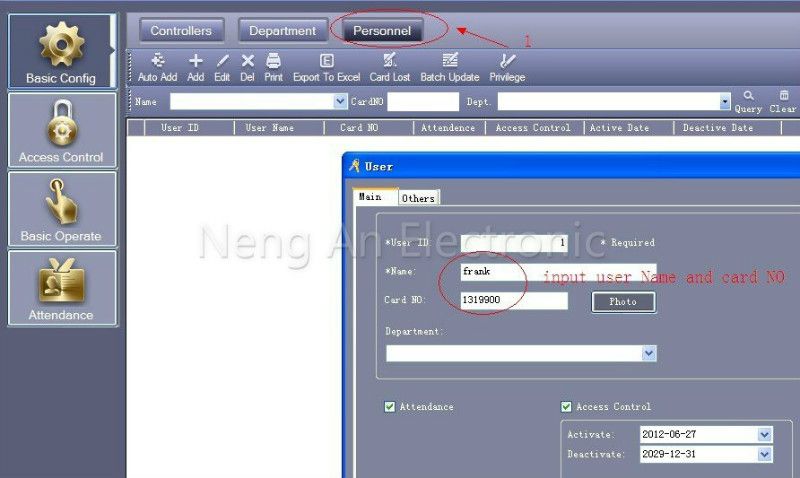Click the Card NO input field
800x478 pixels.
[x=514, y=300]
